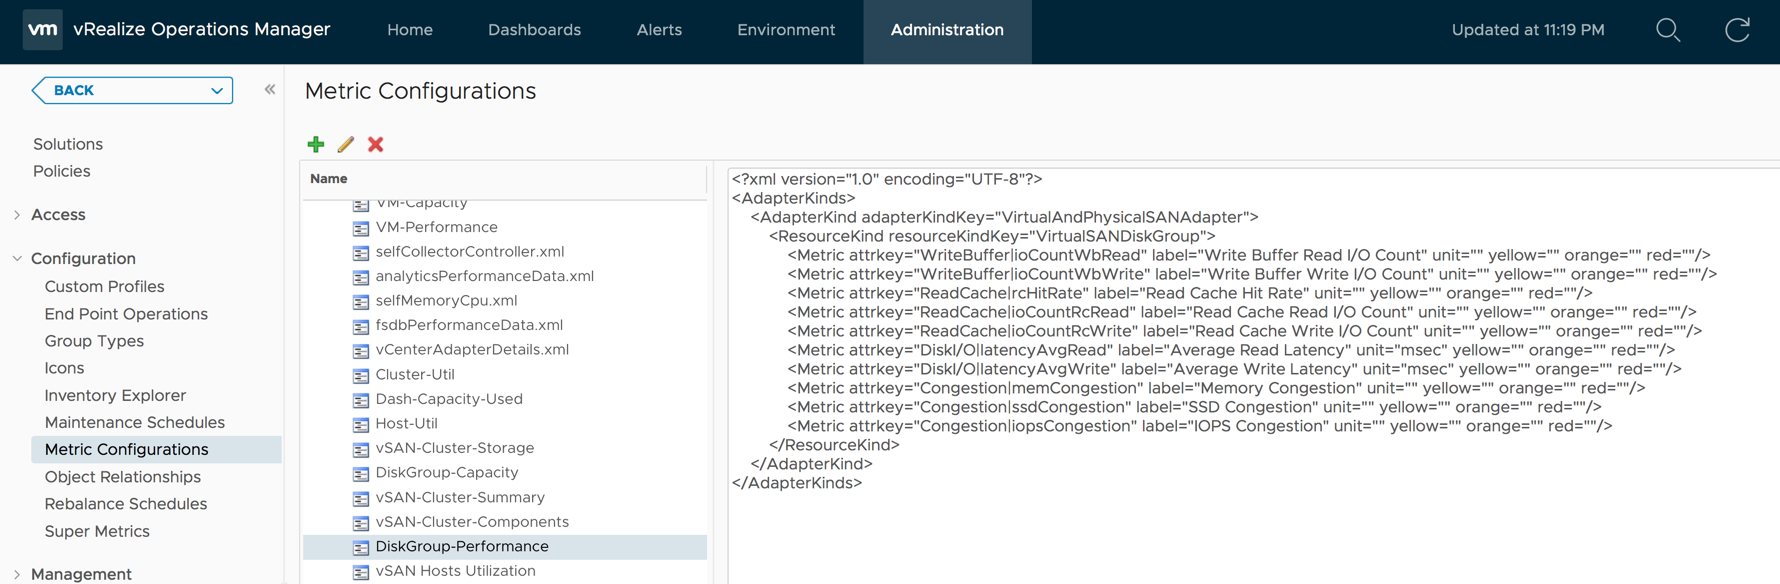The height and width of the screenshot is (584, 1780).
Task: Click the VMware vm logo
Action: pos(42,30)
